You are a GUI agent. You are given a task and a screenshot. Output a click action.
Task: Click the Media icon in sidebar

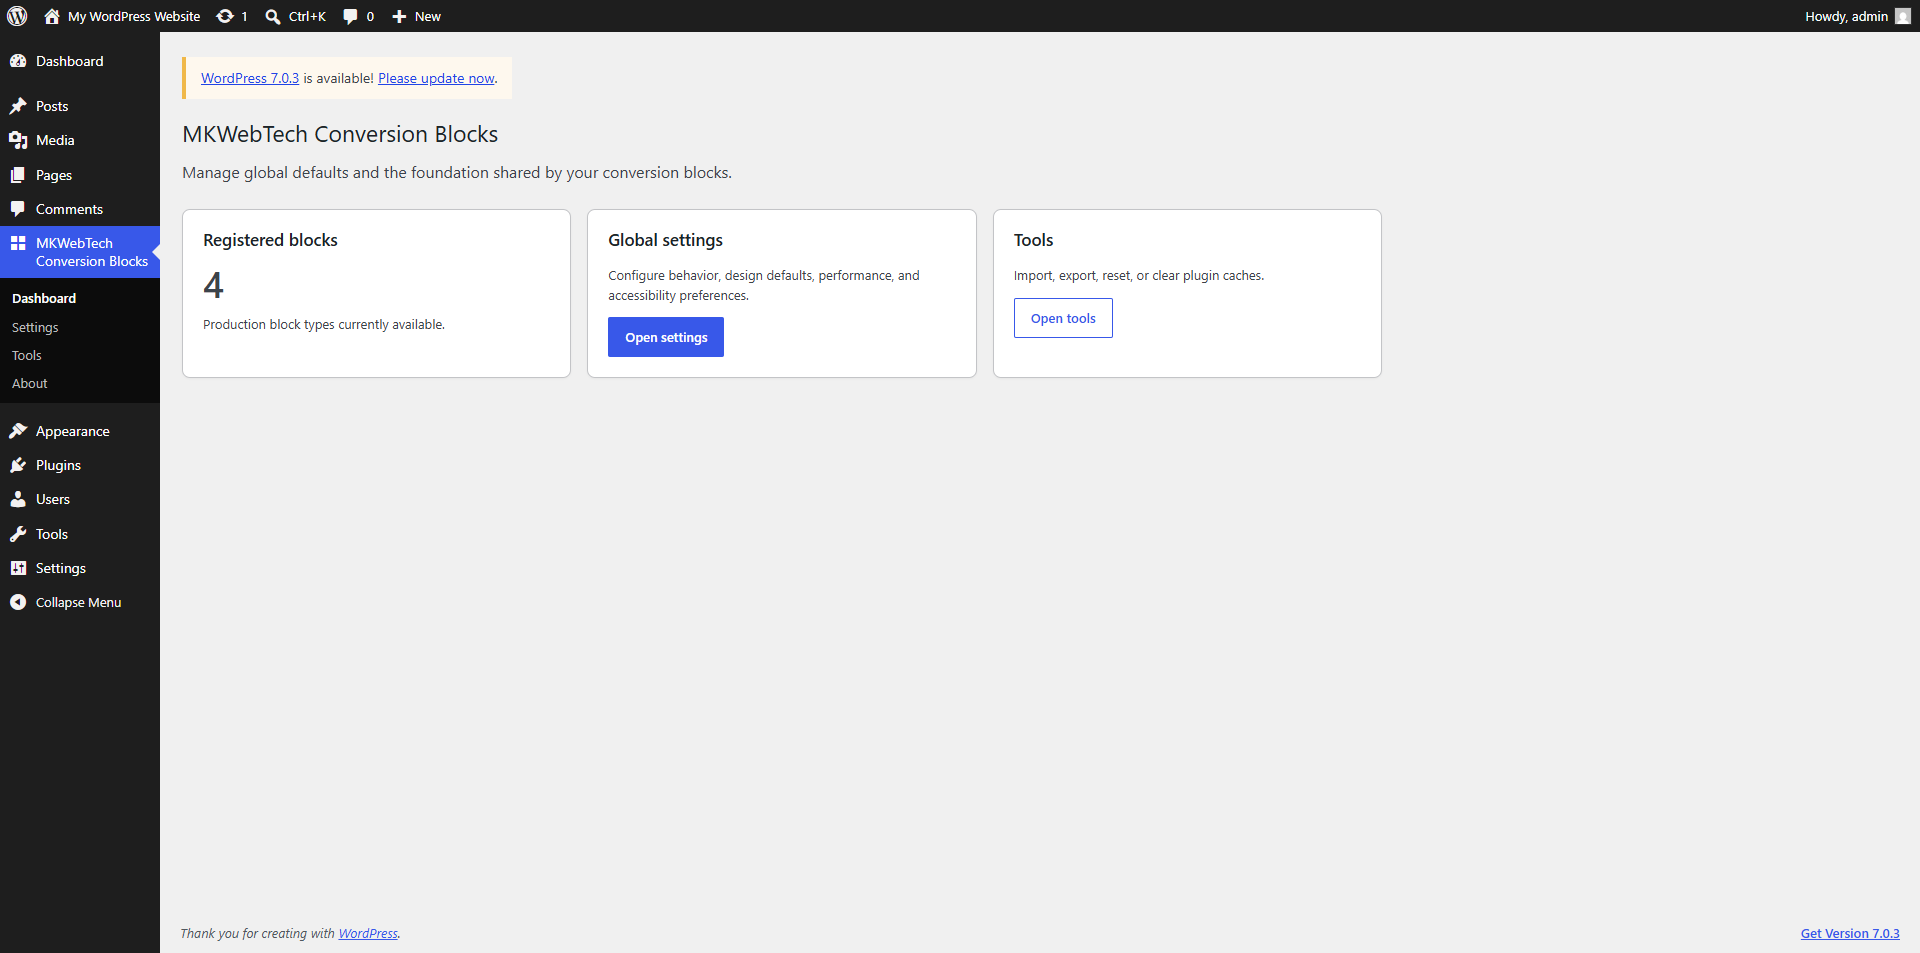click(18, 140)
